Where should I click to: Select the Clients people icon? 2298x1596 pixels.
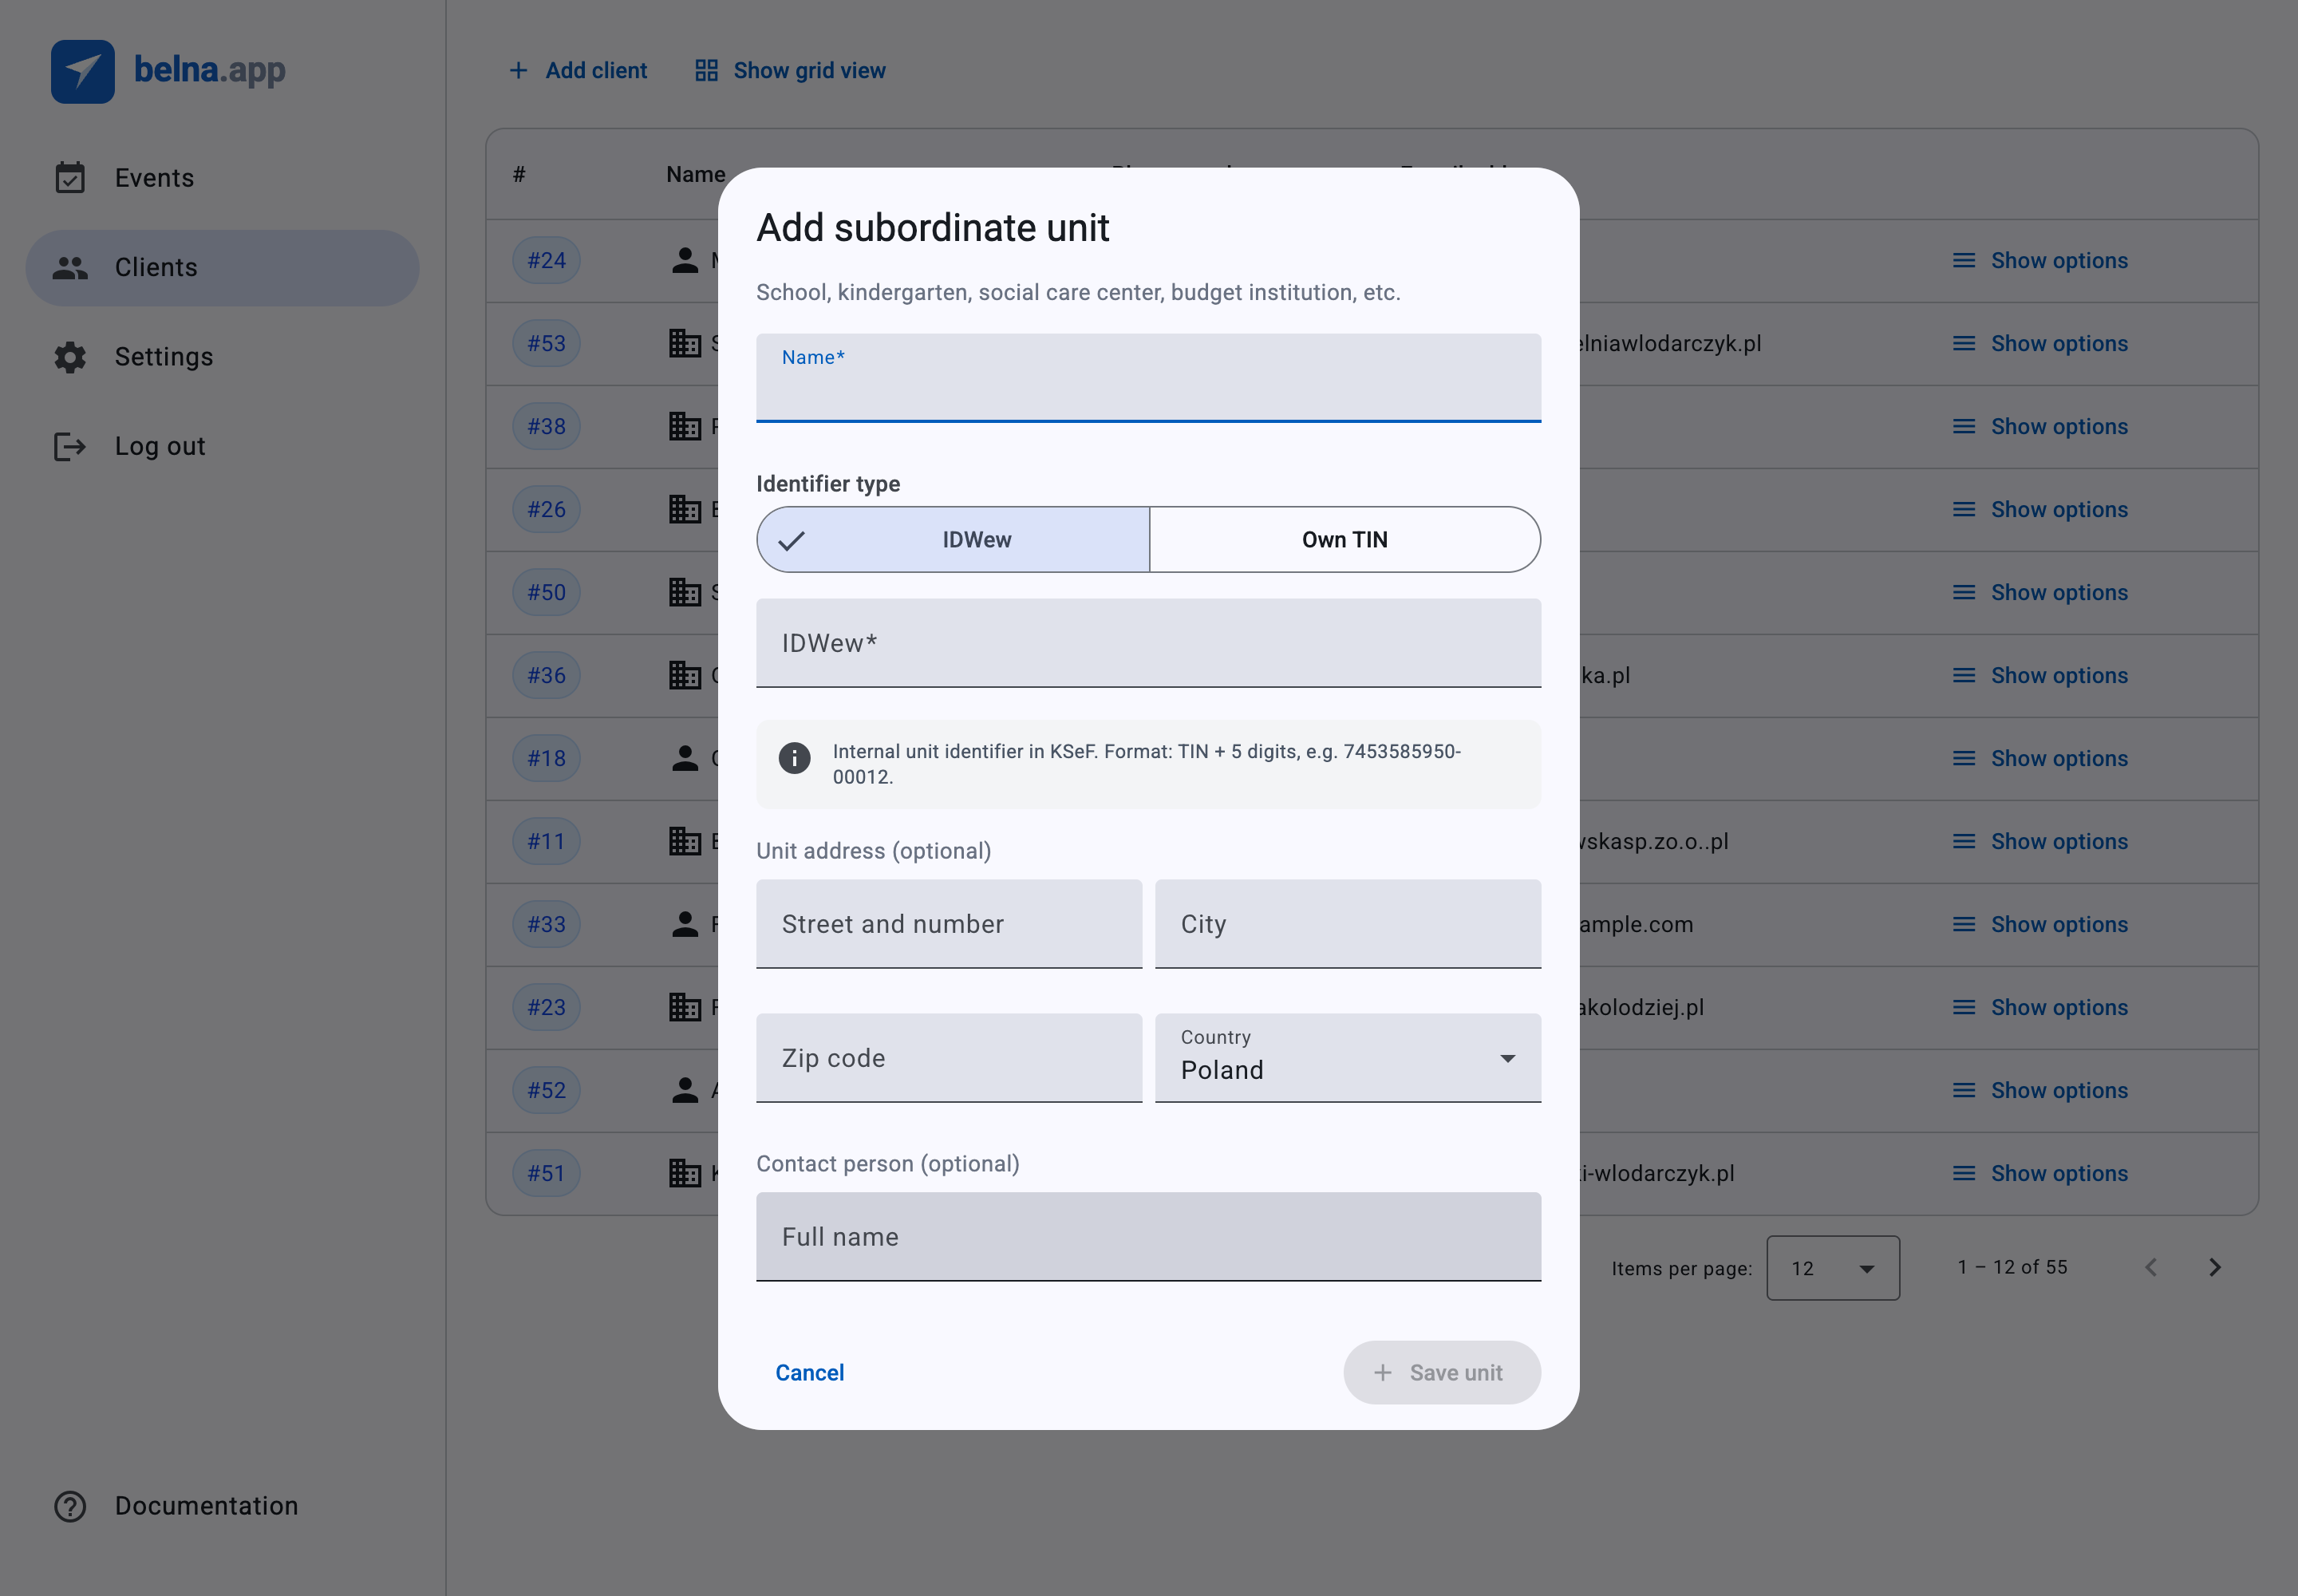click(x=70, y=267)
